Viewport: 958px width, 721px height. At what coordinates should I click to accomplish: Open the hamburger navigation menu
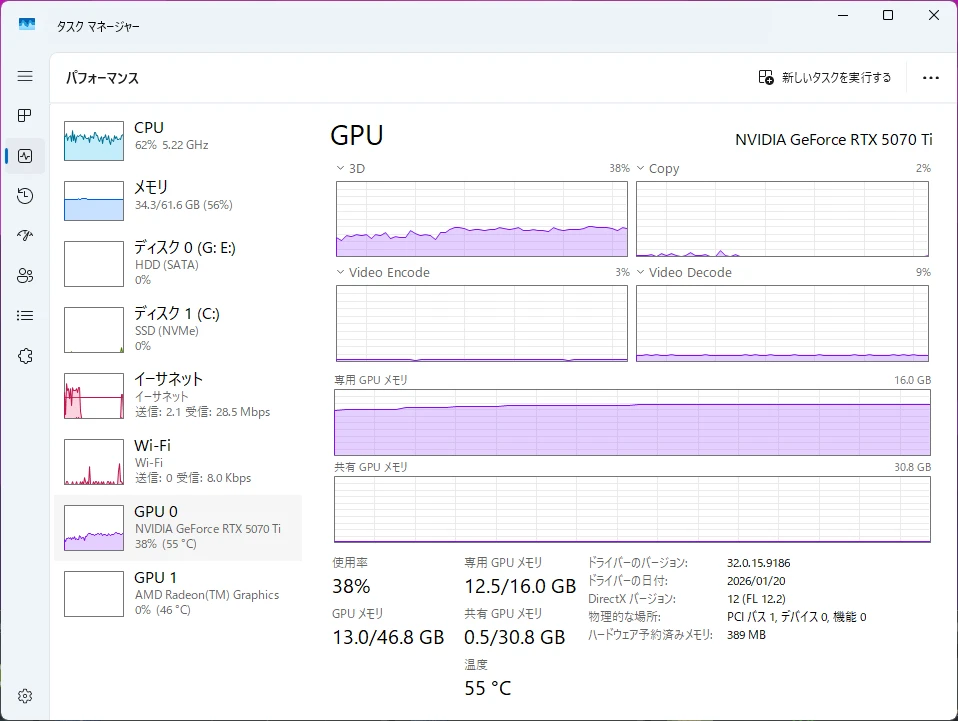click(x=25, y=76)
